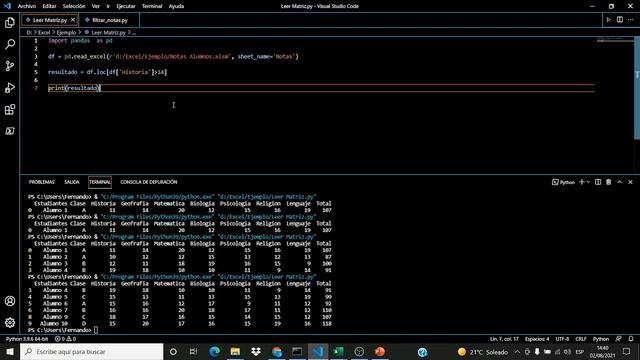Click the taskbar search box
640x360 pixels.
pos(92,351)
